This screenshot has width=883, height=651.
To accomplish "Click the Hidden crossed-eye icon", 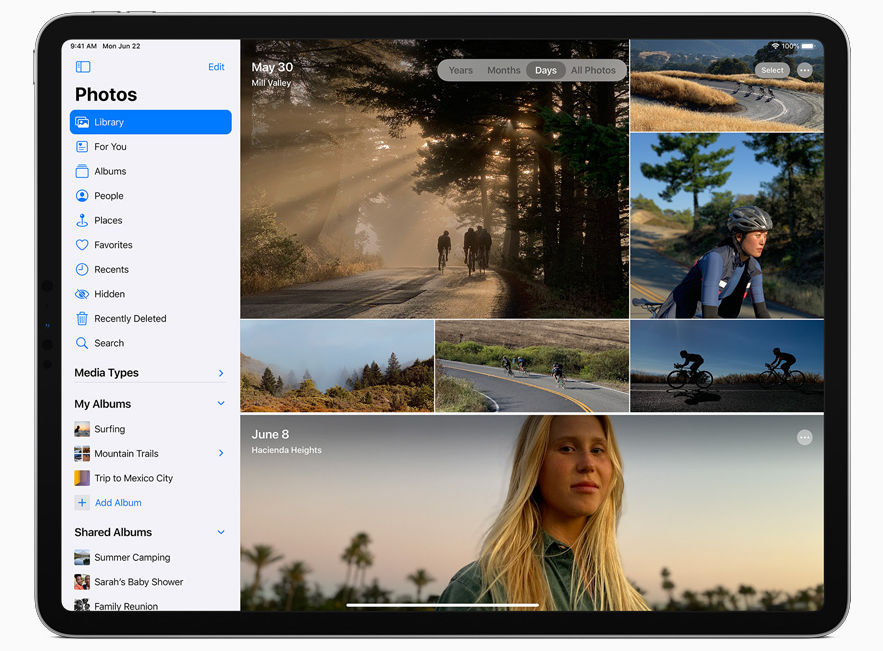I will [x=82, y=294].
